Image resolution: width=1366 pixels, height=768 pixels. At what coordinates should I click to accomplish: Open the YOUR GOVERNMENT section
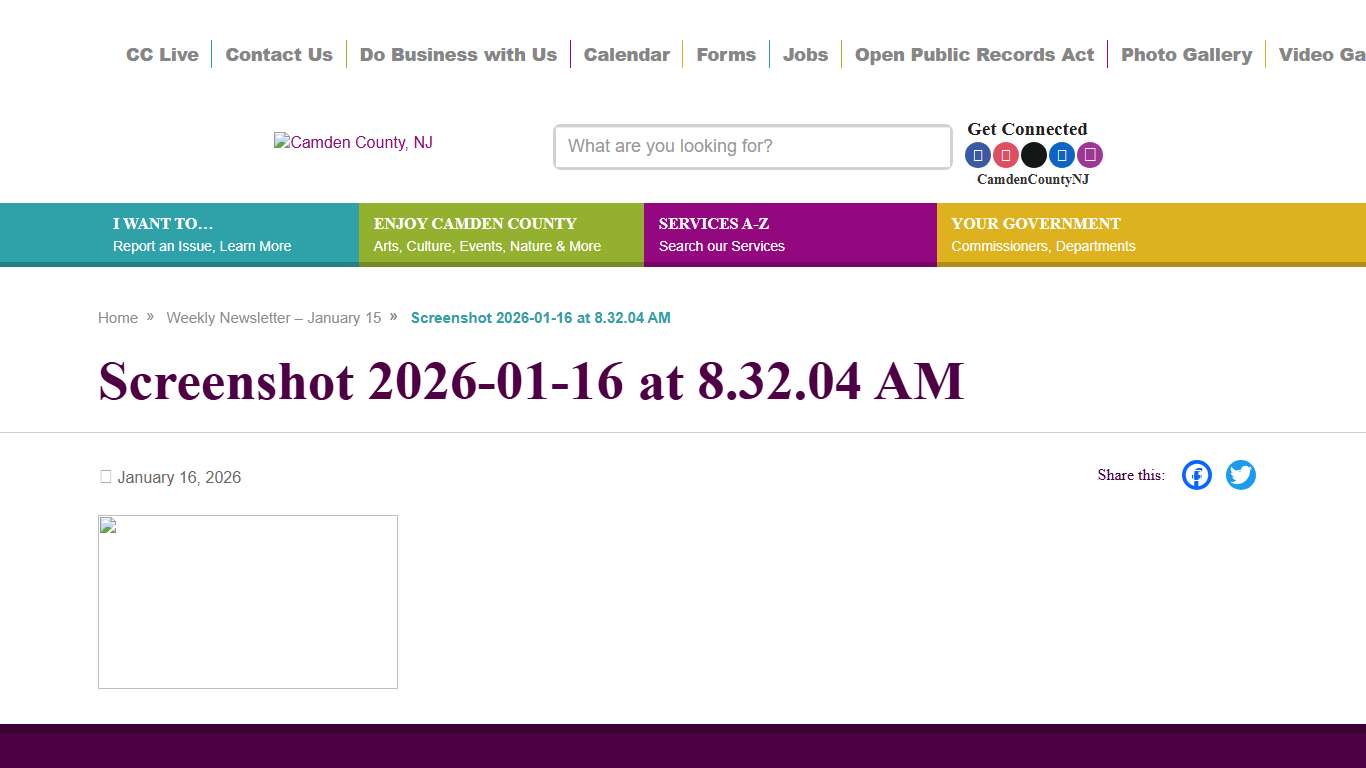pyautogui.click(x=1043, y=233)
